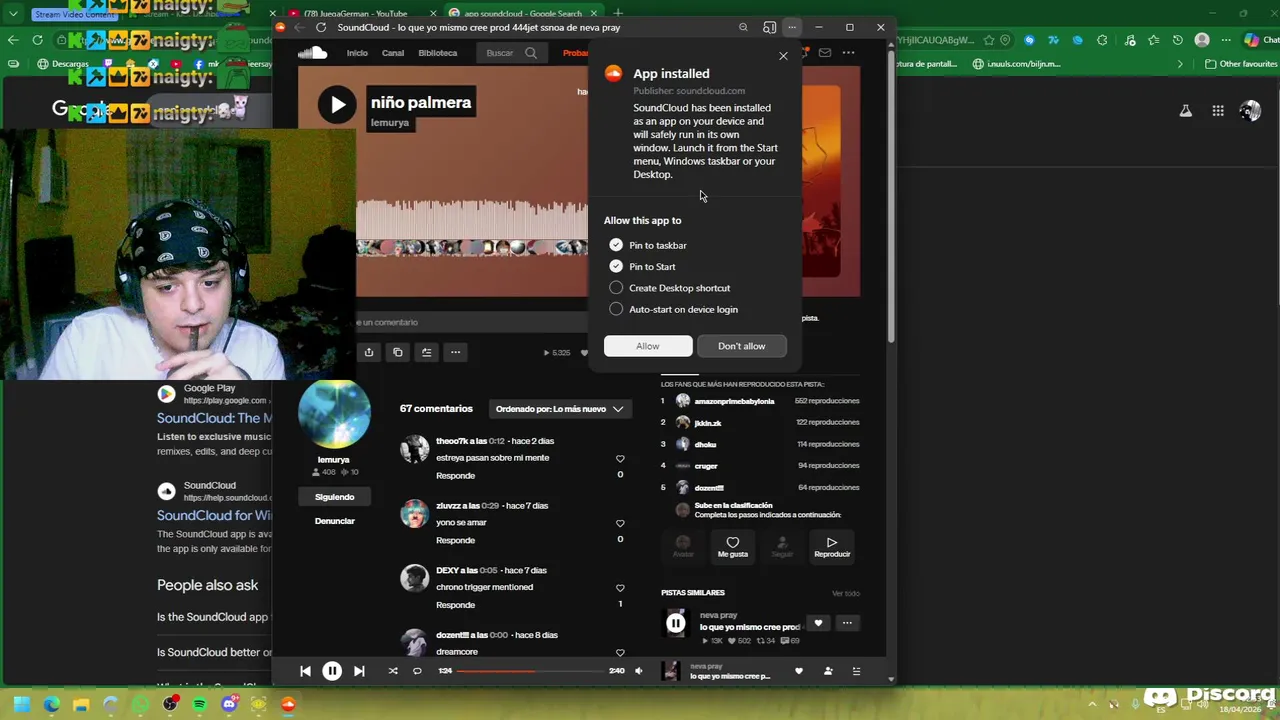Enable Create Desktop shortcut option

coord(616,288)
